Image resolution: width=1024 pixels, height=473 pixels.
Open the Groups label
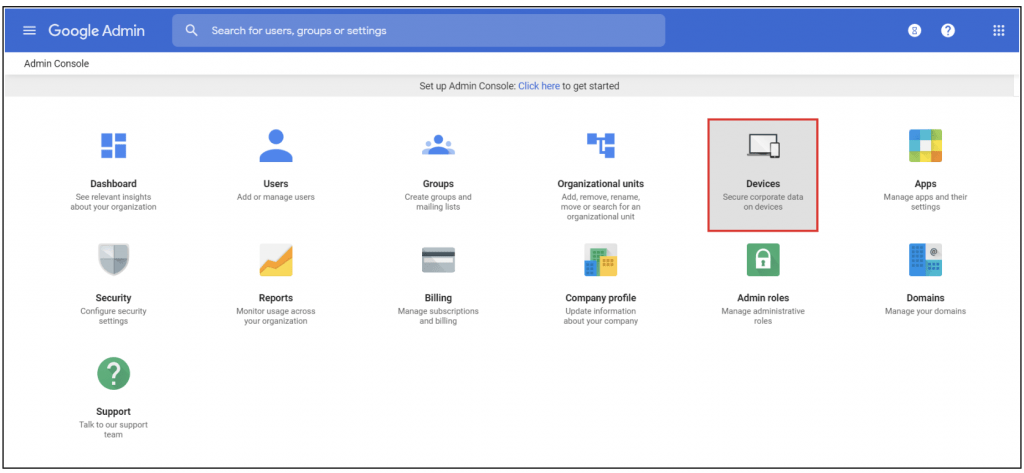438,184
